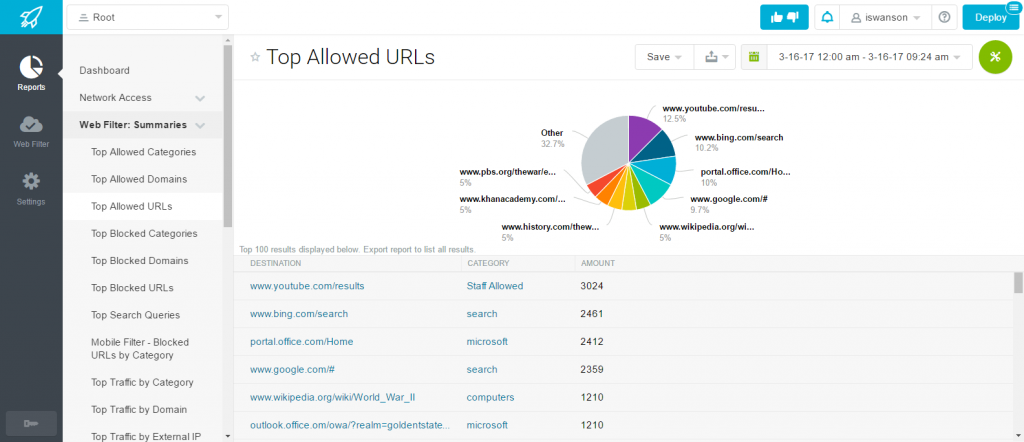This screenshot has height=442, width=1024.
Task: Click the results table scrollbar
Action: pos(1018,283)
